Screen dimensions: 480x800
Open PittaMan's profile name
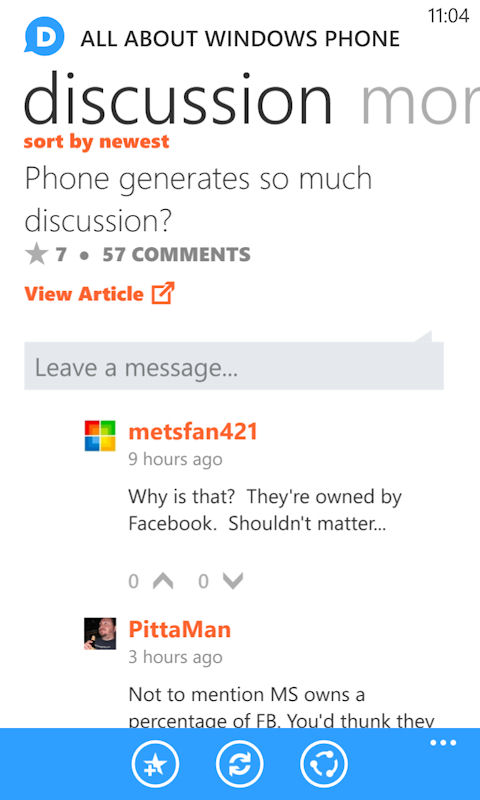(x=180, y=630)
